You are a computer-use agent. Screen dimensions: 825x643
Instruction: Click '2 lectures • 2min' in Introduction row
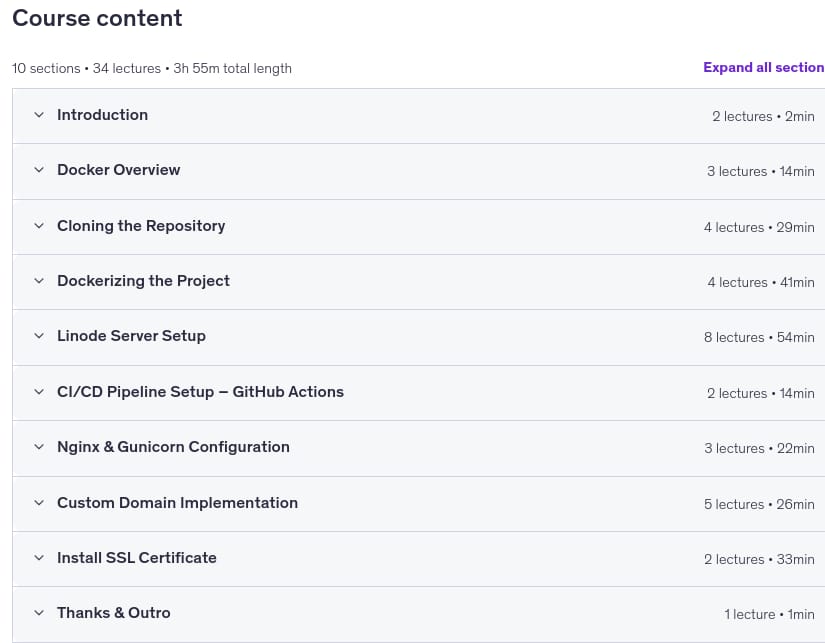coord(763,116)
